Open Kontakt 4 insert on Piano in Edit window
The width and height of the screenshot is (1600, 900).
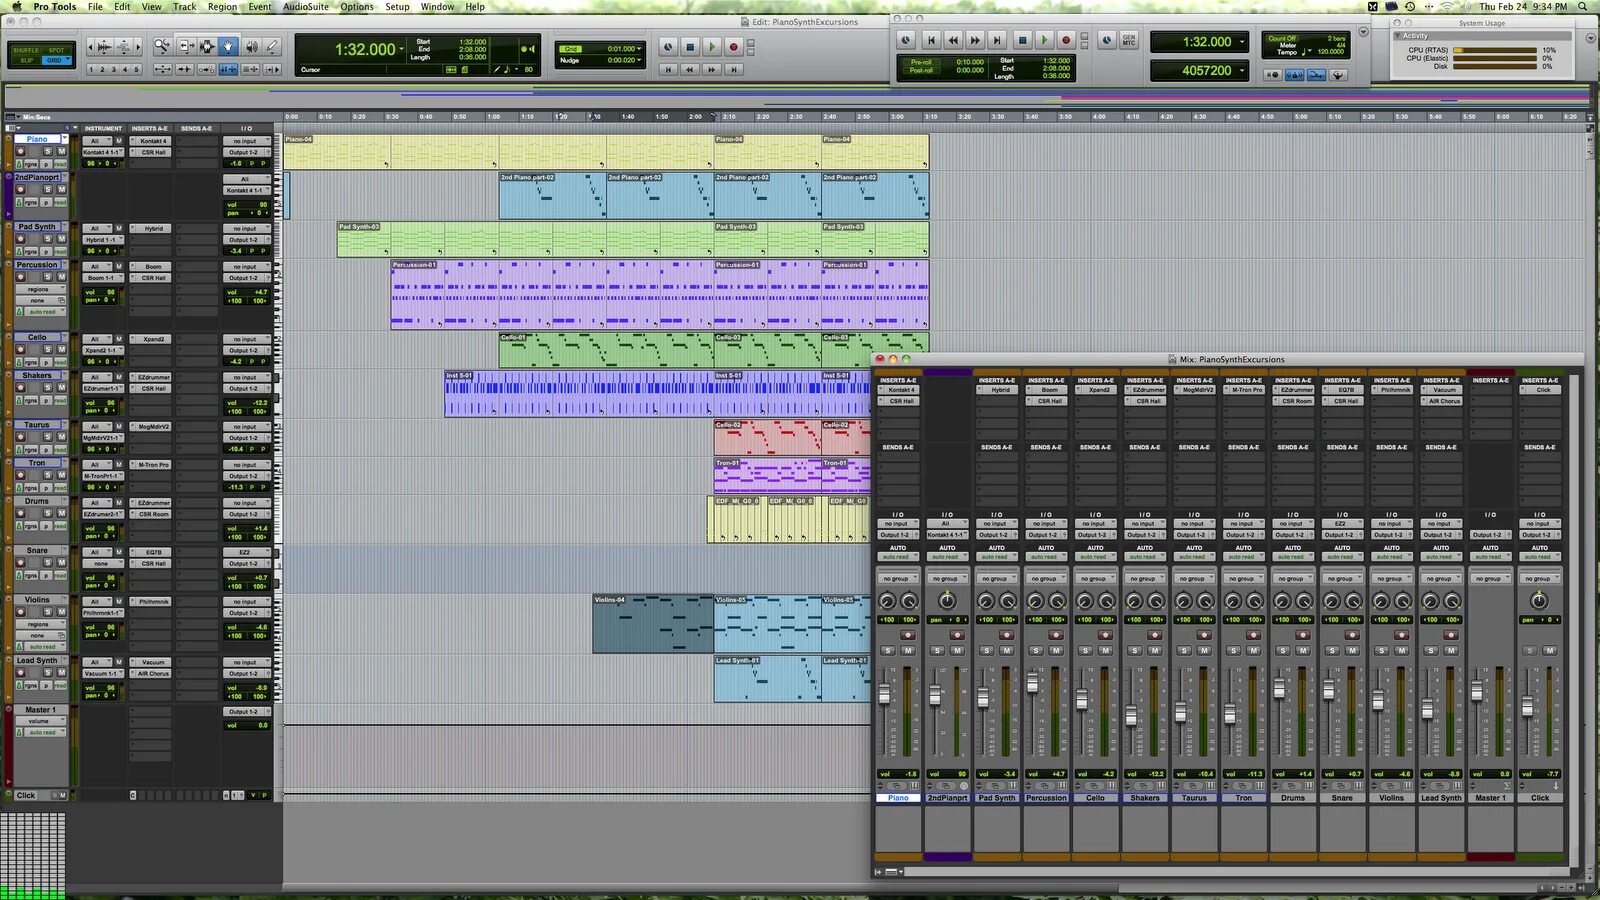pos(153,141)
